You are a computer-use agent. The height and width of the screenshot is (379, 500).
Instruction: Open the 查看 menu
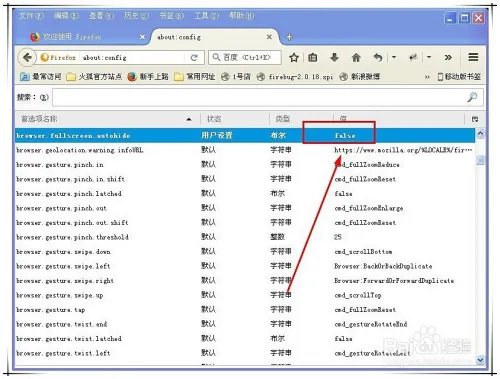tap(101, 16)
